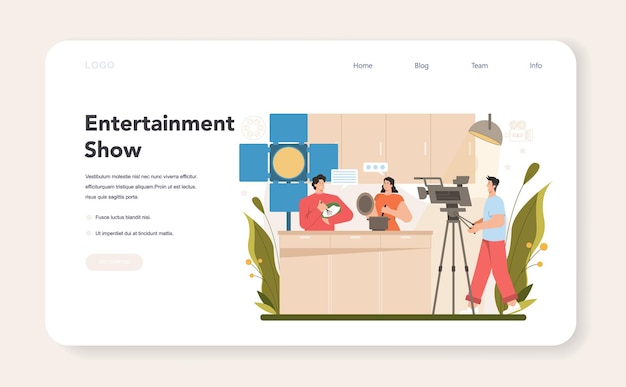Go to the Blog page
The width and height of the screenshot is (626, 387).
pos(421,65)
